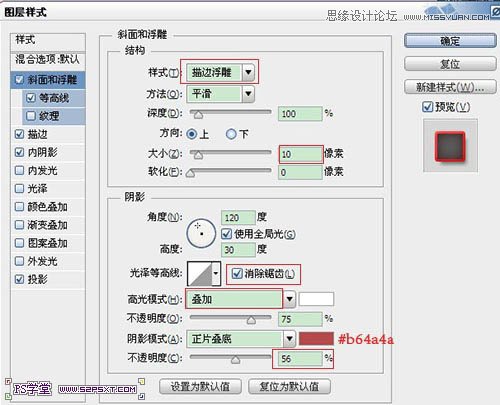Click shadow opacity field 56
The width and height of the screenshot is (500, 405).
click(300, 358)
